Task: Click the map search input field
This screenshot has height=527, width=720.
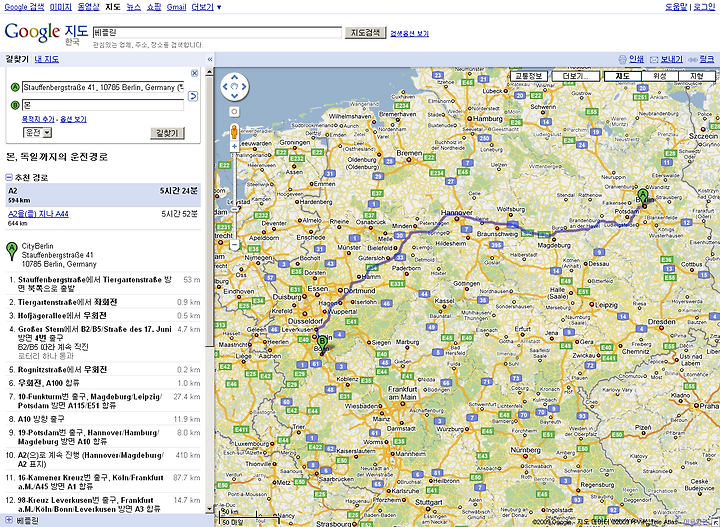Action: pos(217,33)
